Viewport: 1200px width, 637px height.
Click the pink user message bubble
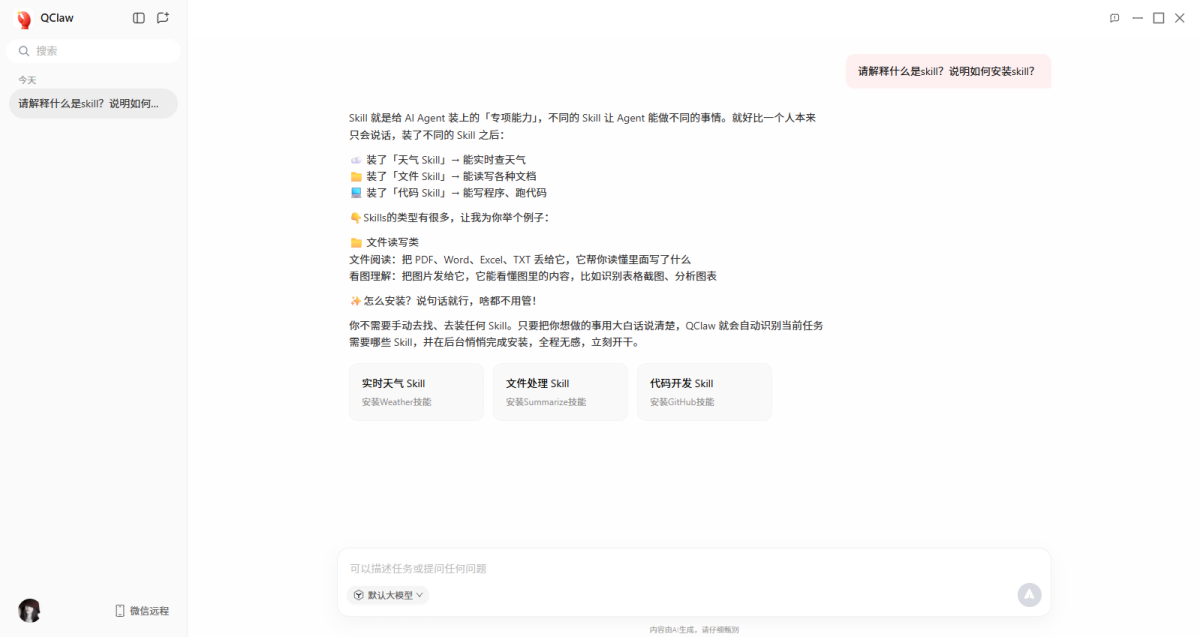pos(947,71)
